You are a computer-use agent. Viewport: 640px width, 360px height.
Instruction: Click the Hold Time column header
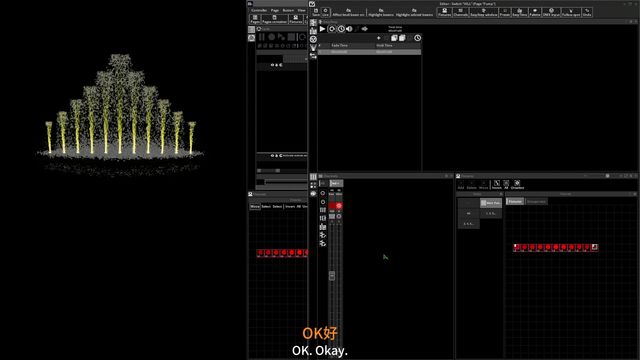[x=384, y=46]
